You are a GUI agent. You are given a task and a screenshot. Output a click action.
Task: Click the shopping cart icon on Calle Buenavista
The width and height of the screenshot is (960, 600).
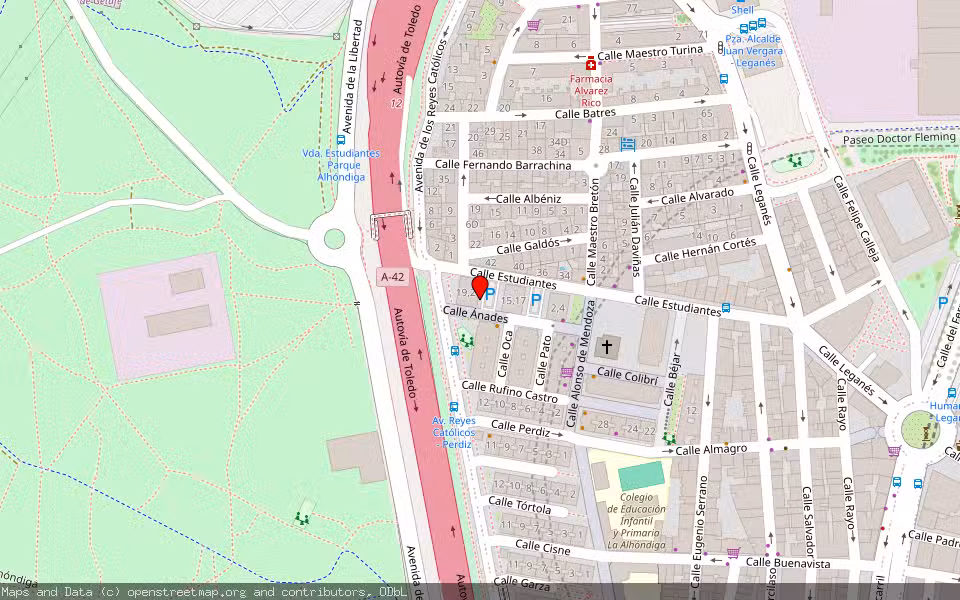tap(733, 553)
